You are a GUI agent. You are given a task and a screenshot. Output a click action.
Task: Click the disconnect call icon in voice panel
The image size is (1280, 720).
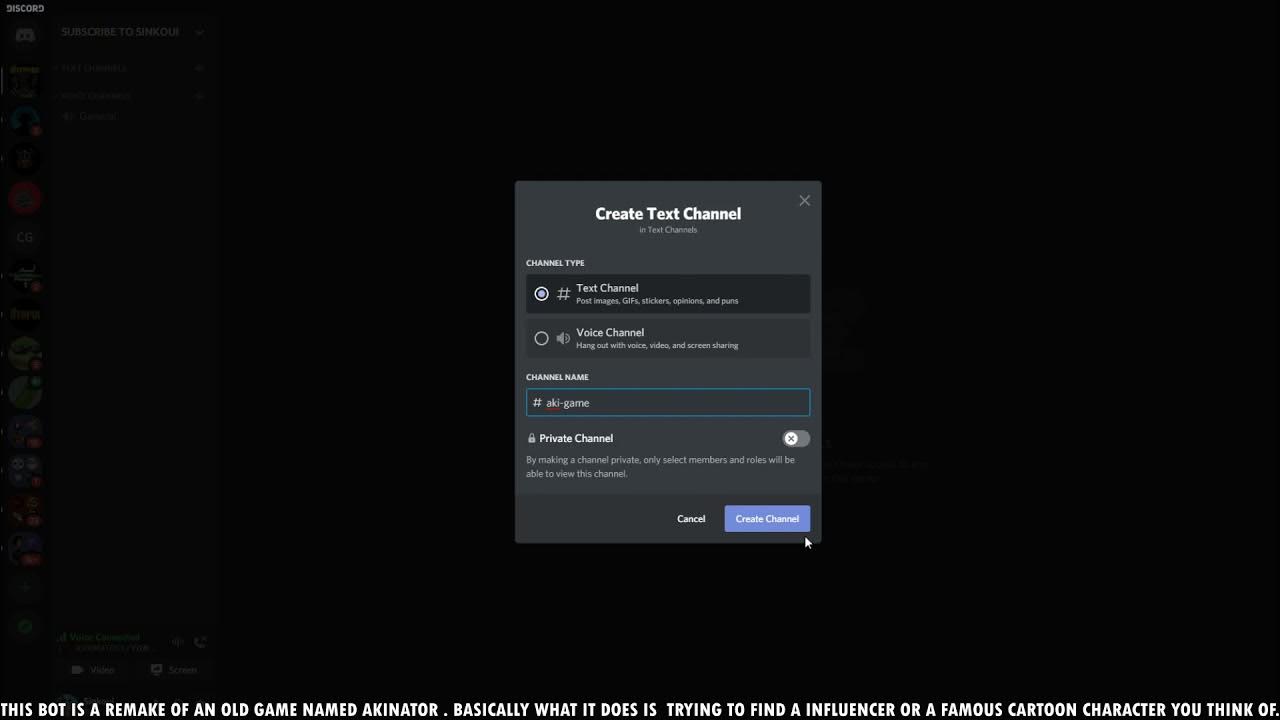pos(200,642)
